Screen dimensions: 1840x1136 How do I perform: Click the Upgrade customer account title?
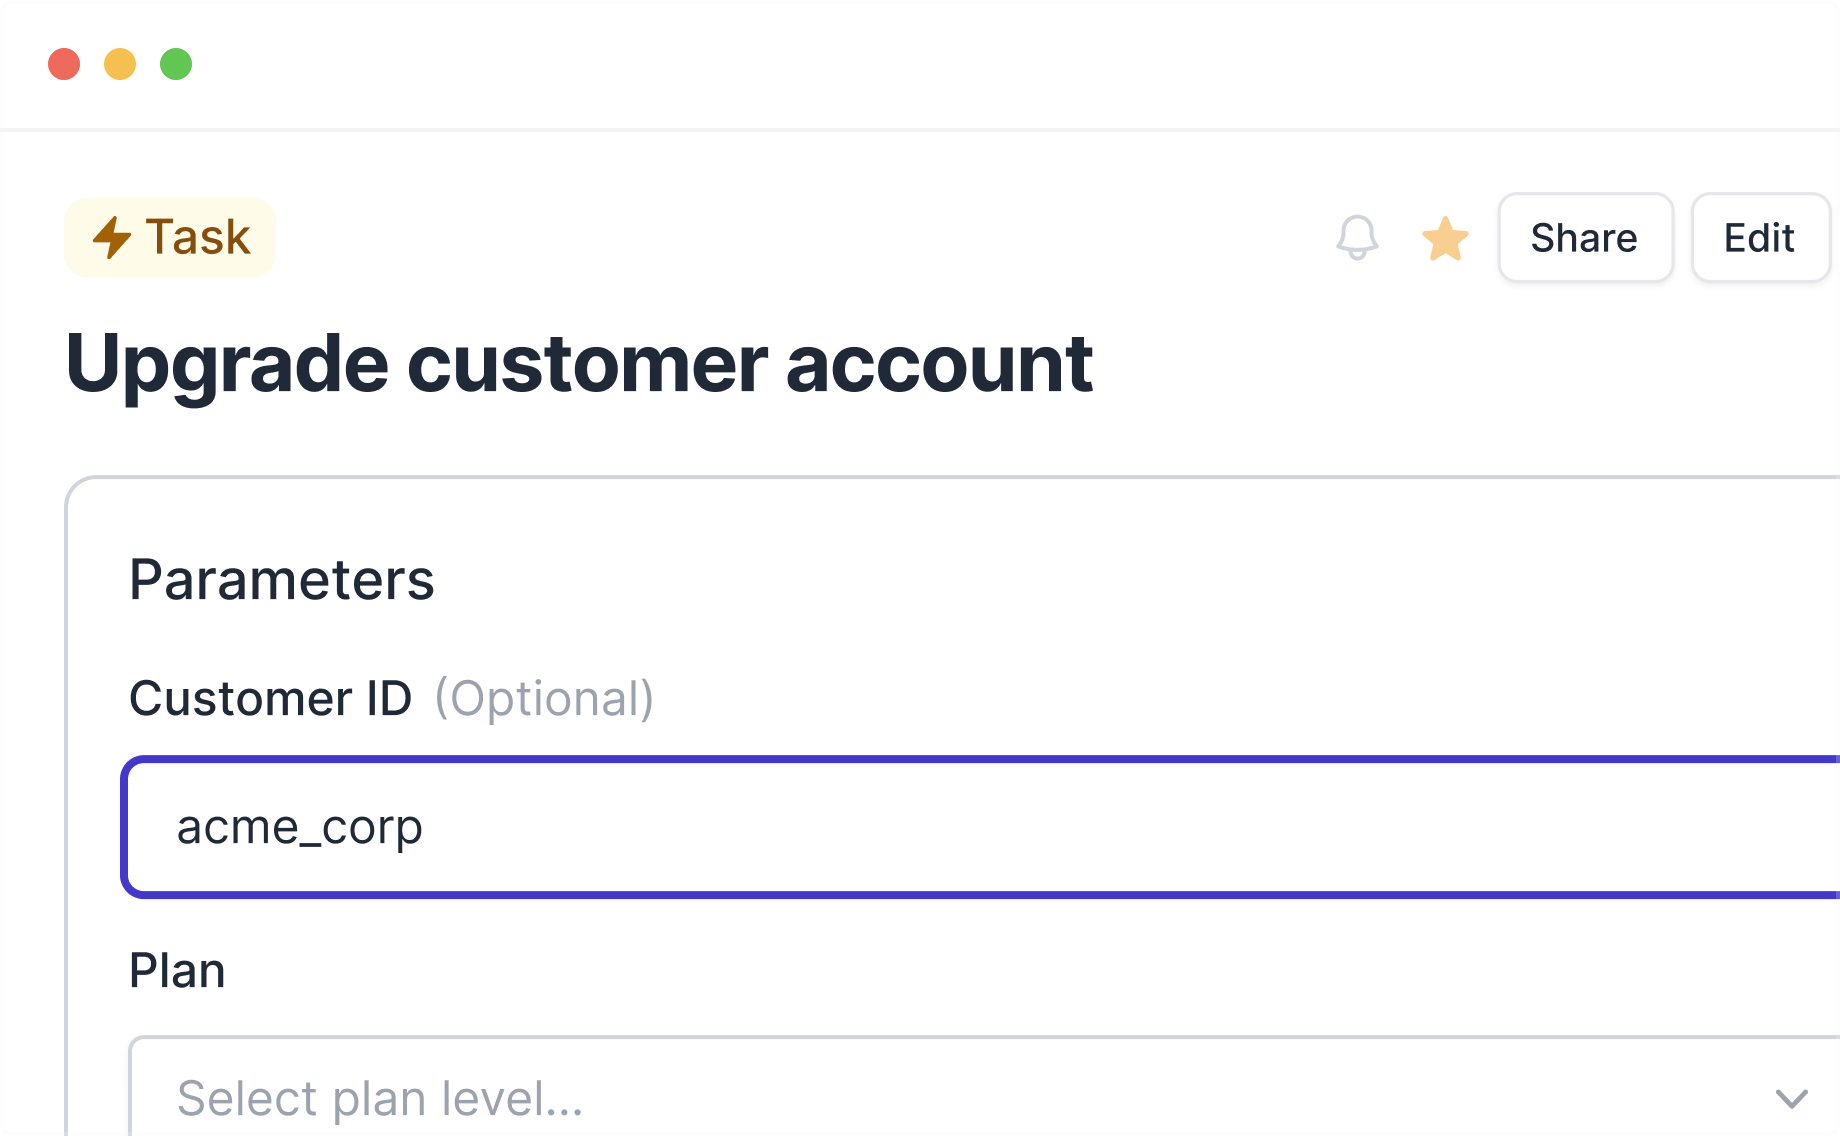(579, 365)
